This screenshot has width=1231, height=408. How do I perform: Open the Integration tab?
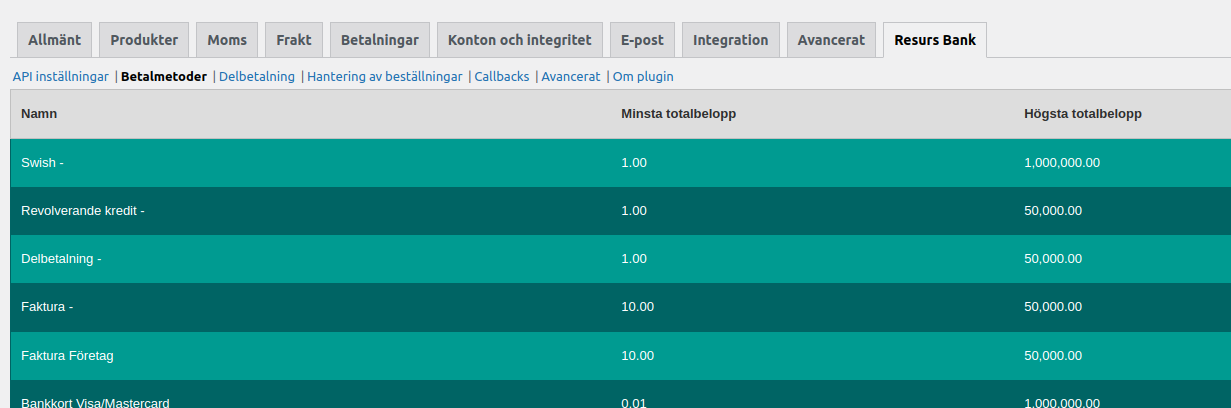click(731, 41)
